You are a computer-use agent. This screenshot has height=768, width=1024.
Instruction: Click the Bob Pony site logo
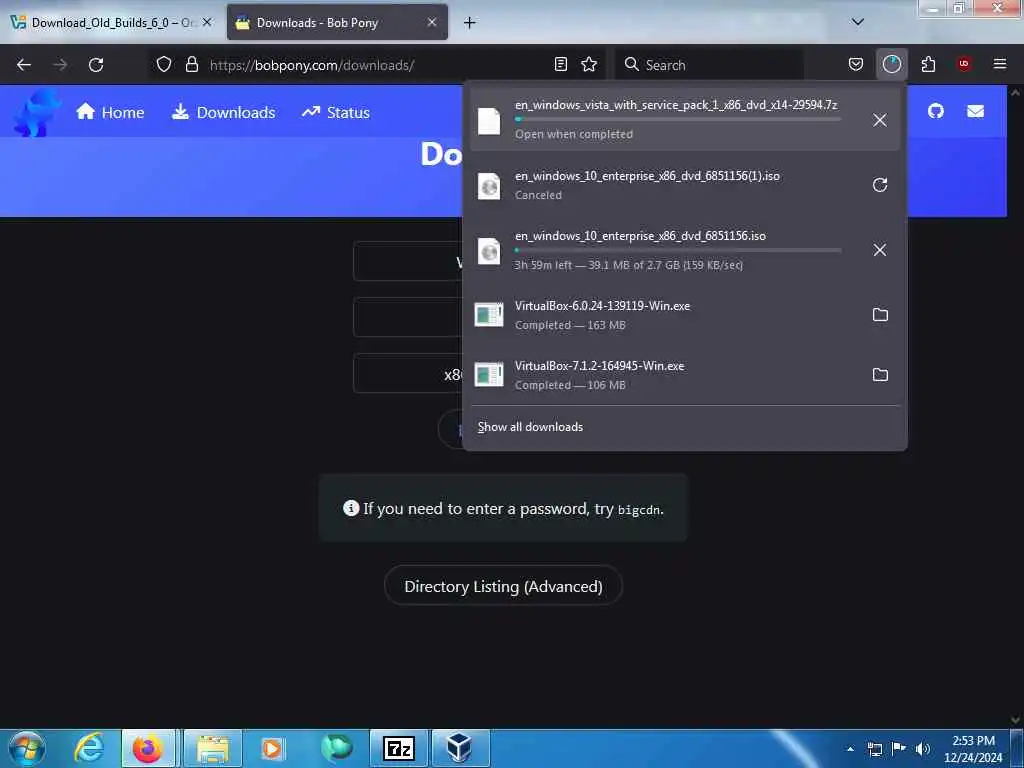tap(37, 113)
